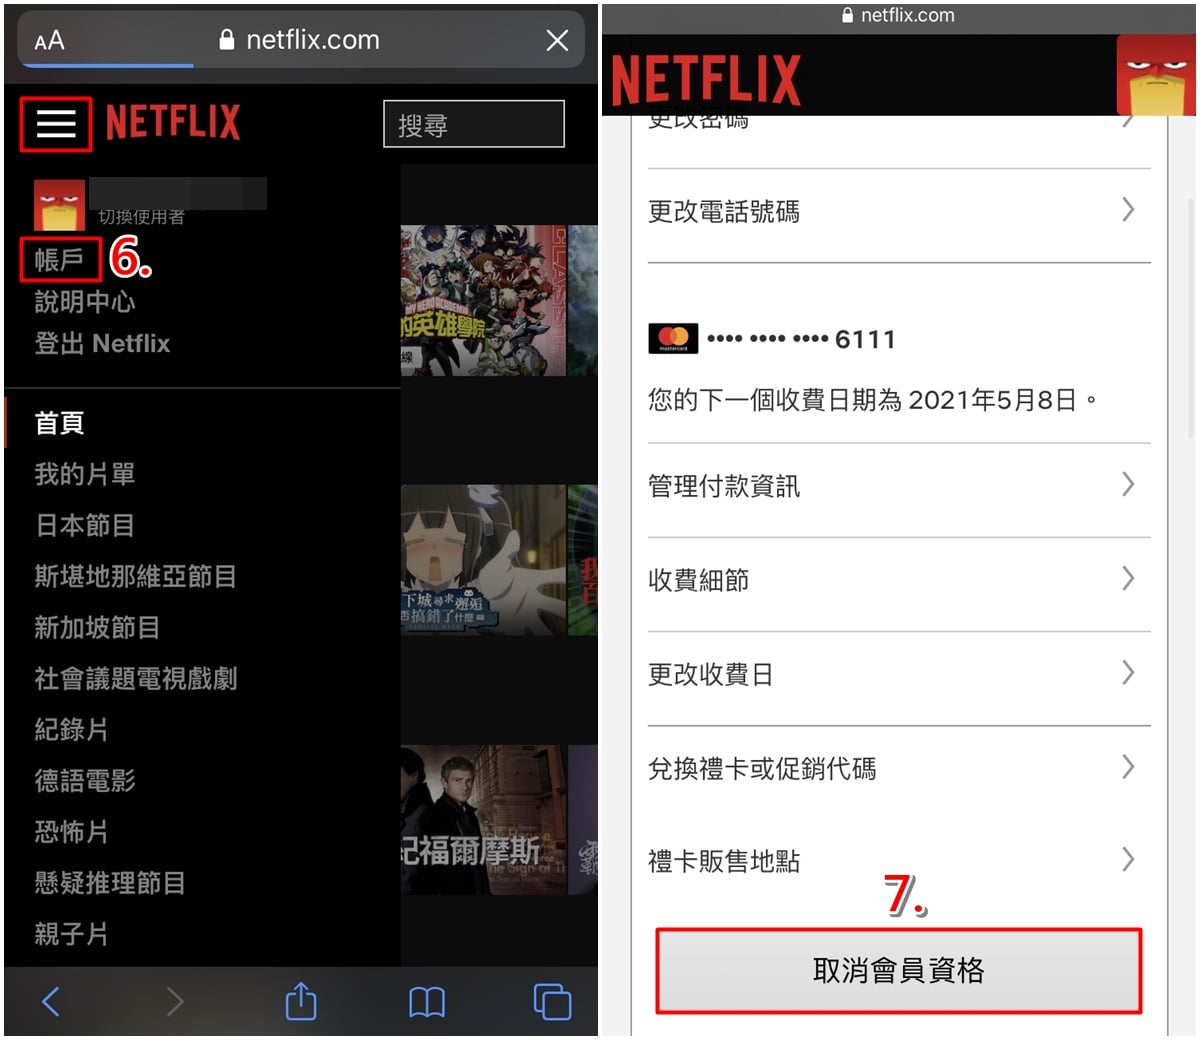Open the 下城 anime thumbnail
1200x1040 pixels.
click(483, 560)
